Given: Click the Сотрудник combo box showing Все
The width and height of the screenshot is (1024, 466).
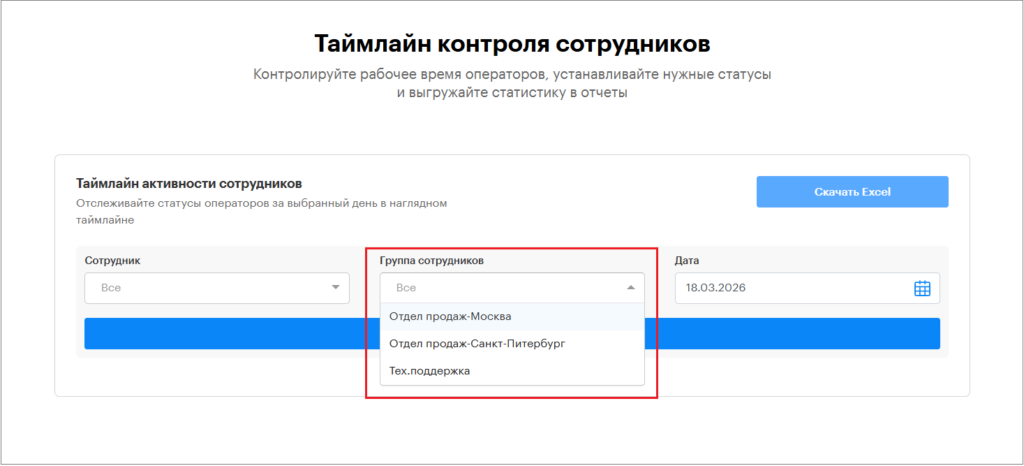Looking at the screenshot, I should click(216, 288).
